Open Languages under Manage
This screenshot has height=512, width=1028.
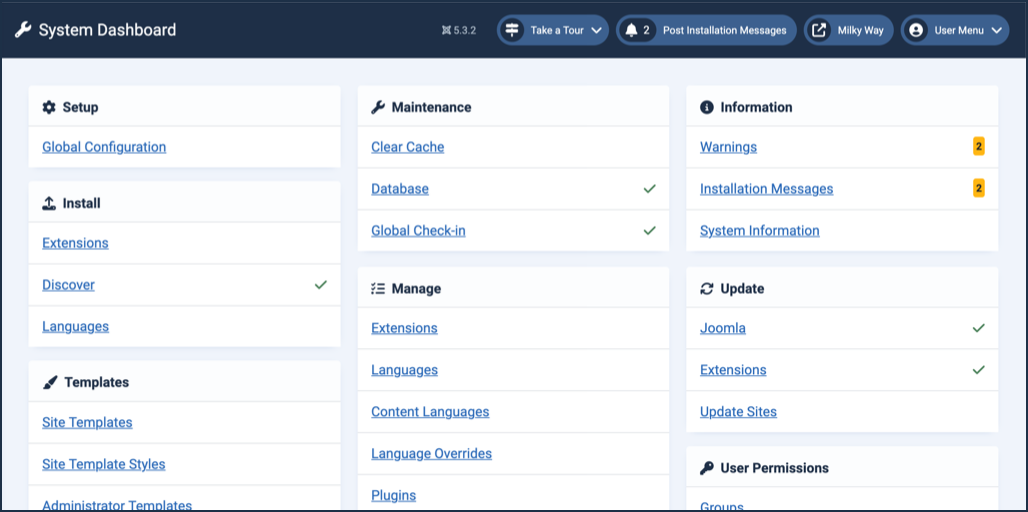click(405, 370)
